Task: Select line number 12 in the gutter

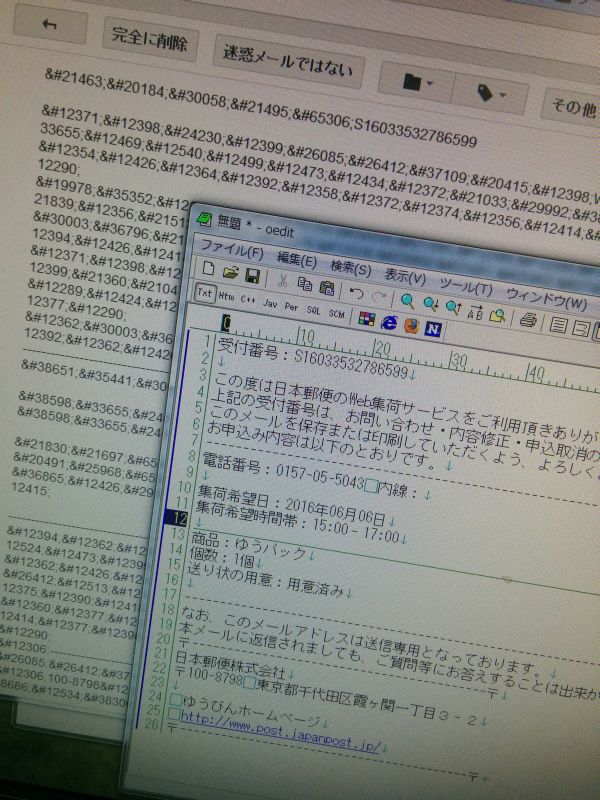Action: pos(177,518)
